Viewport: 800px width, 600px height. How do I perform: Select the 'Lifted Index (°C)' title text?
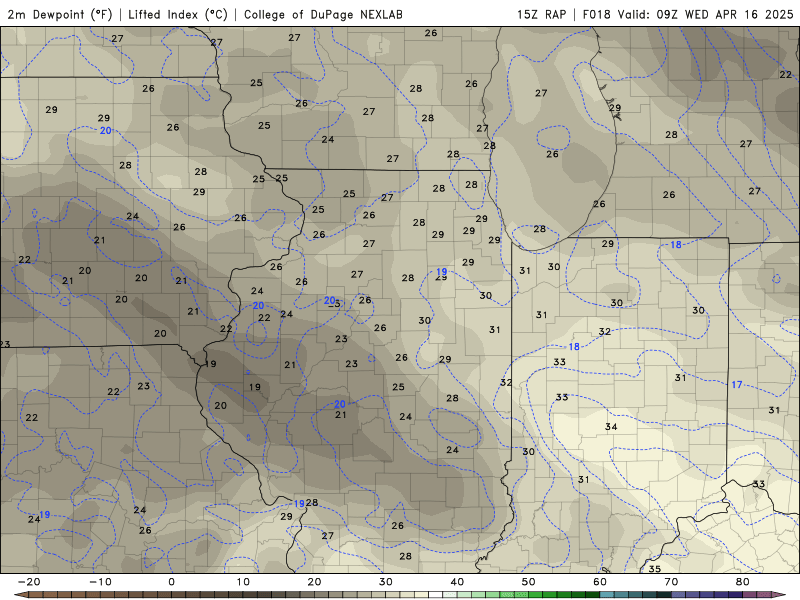[178, 14]
